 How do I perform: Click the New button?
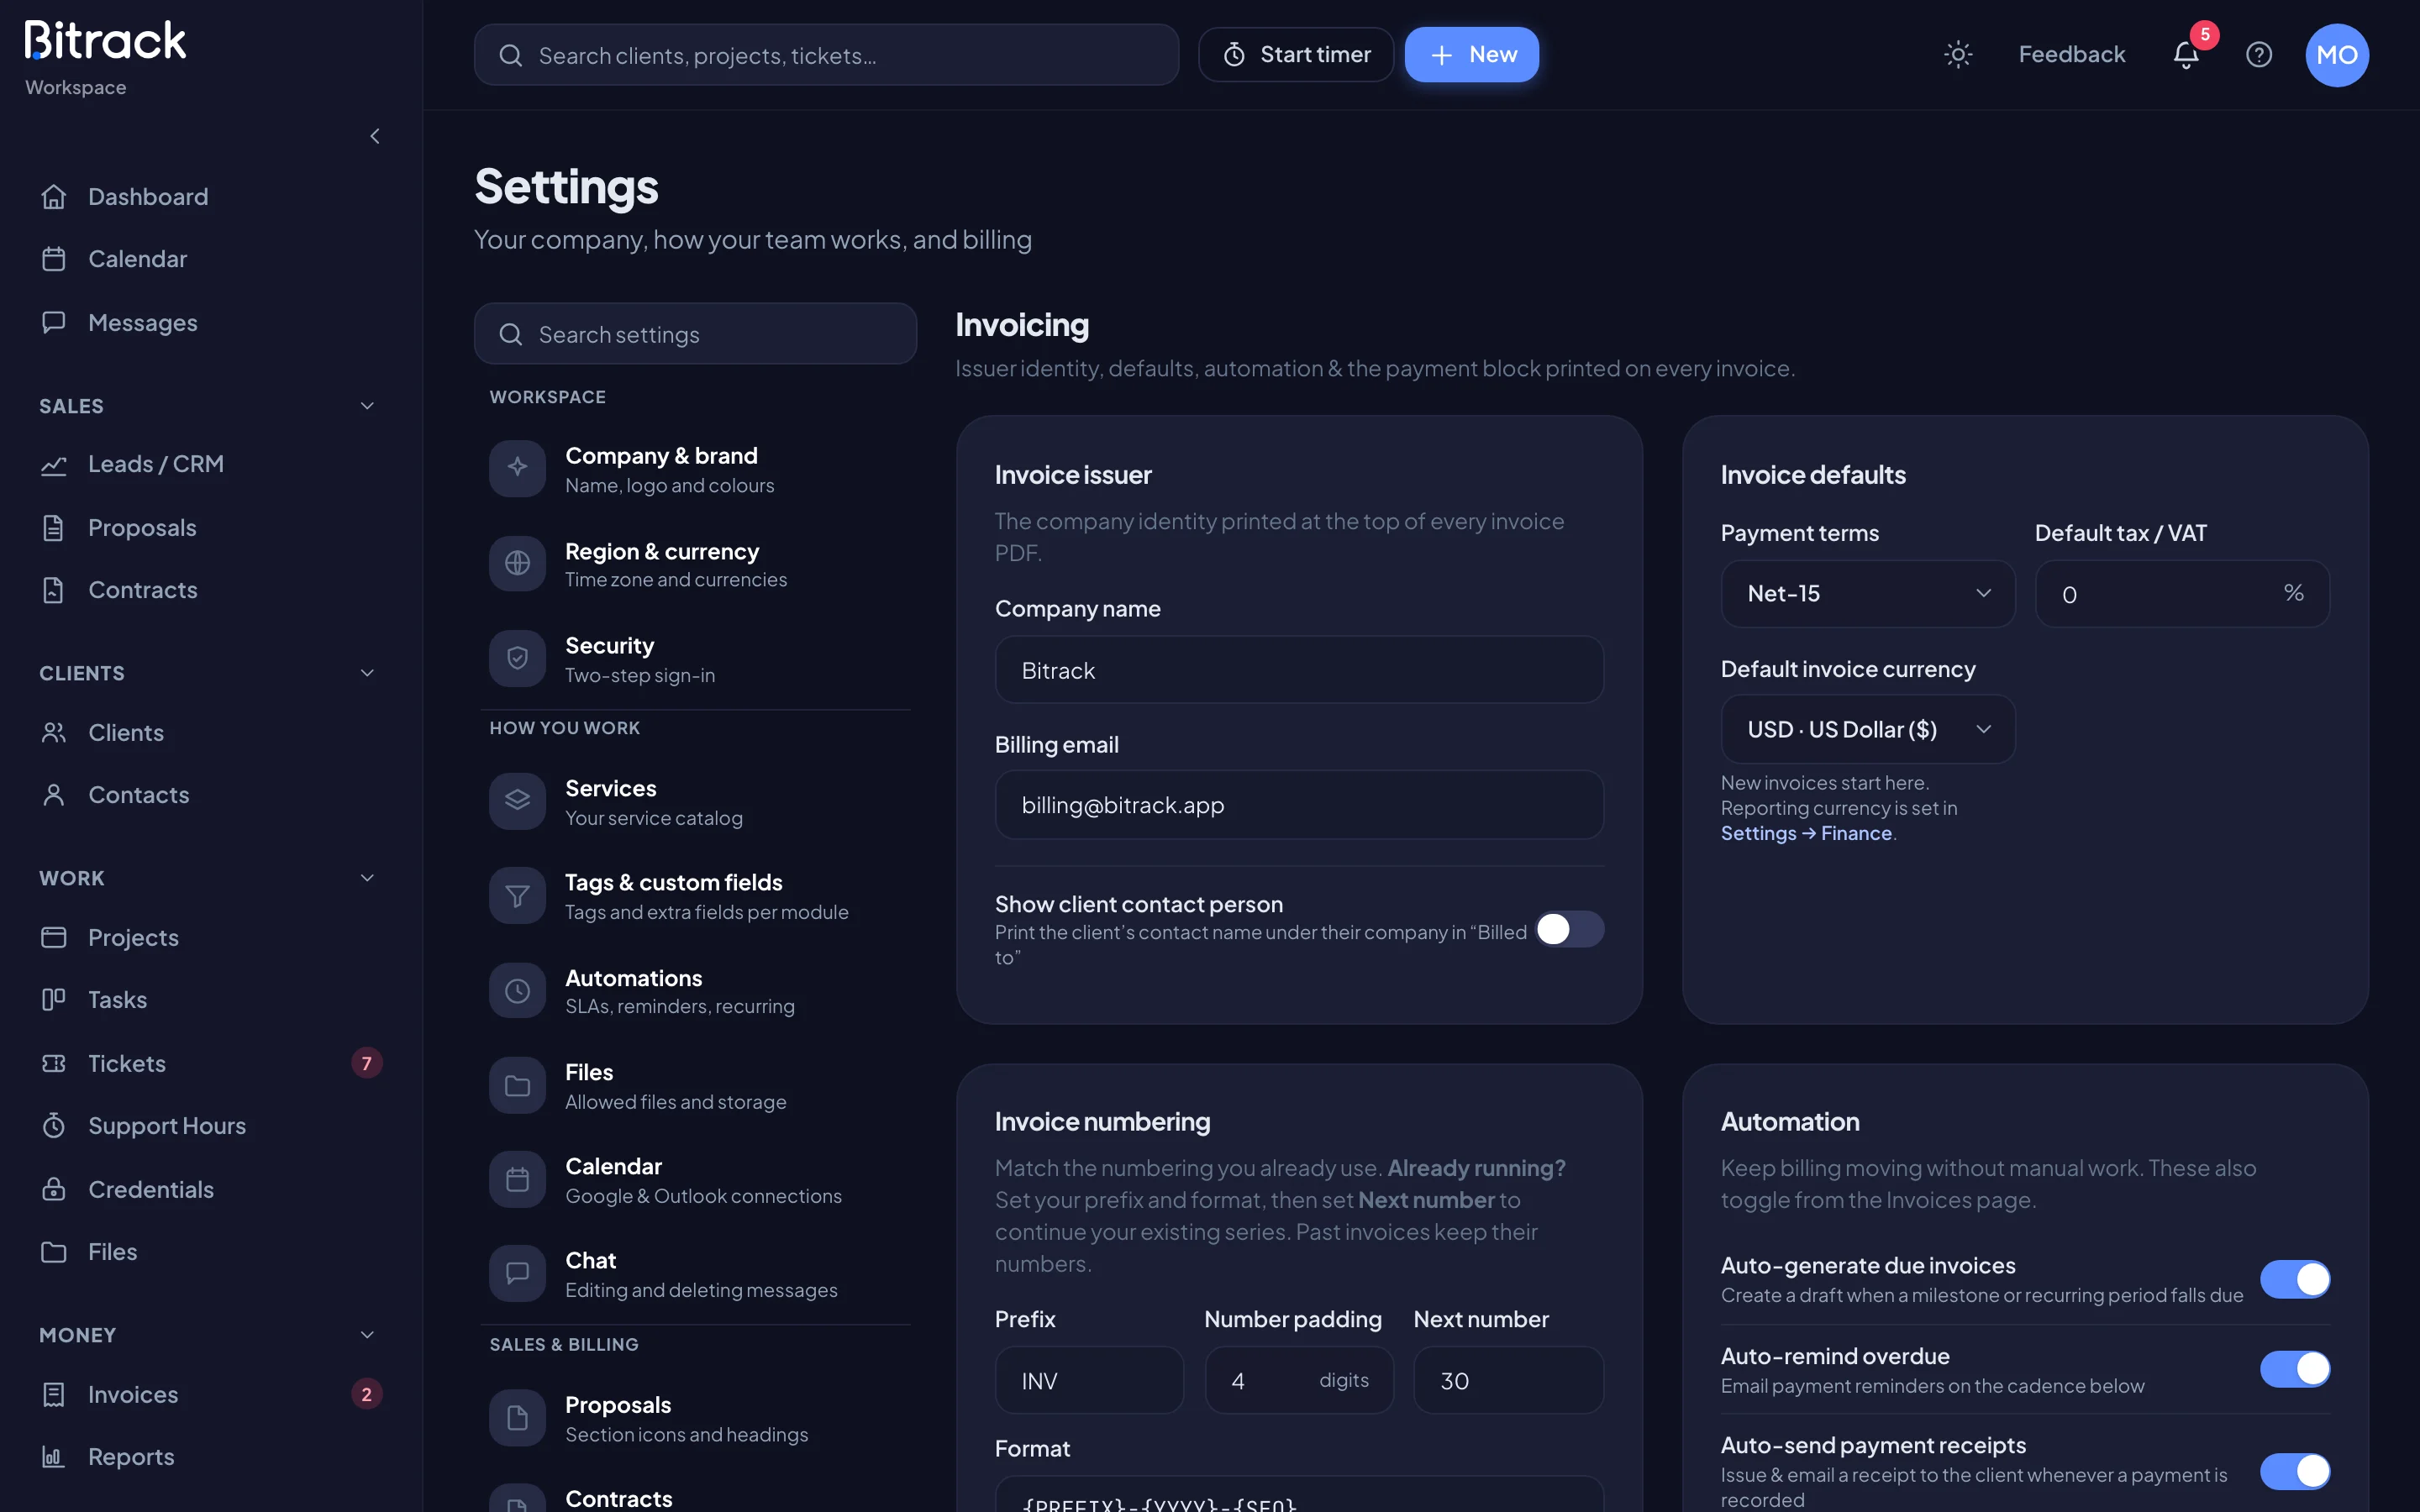click(1471, 55)
